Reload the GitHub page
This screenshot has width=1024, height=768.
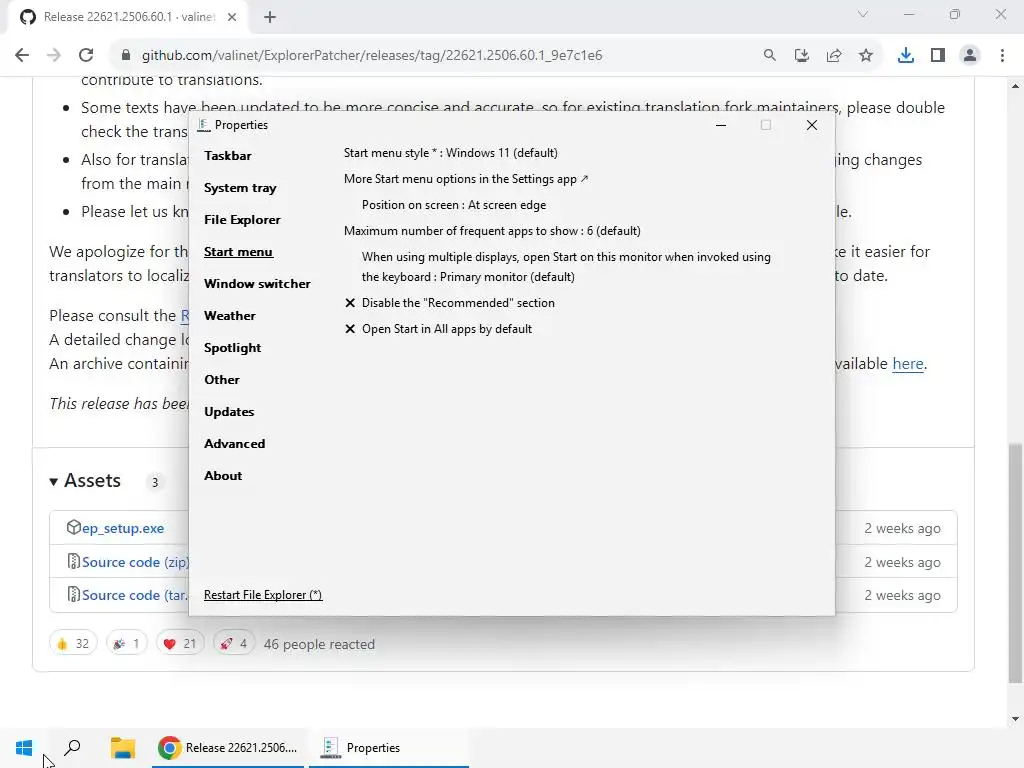click(86, 55)
